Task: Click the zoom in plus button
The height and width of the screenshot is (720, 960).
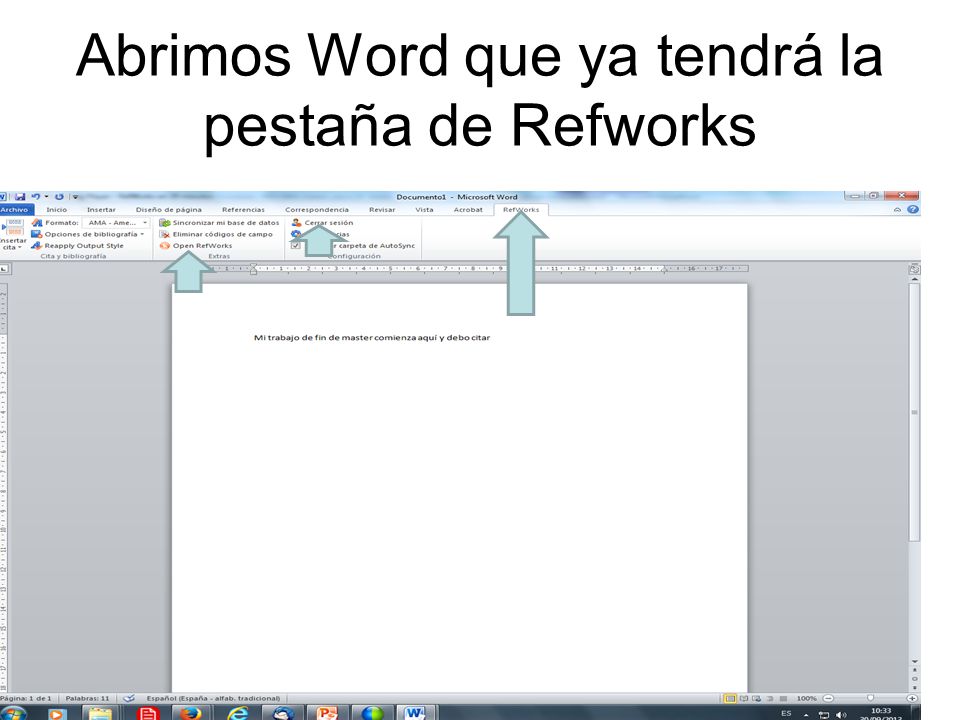Action: pyautogui.click(x=912, y=698)
